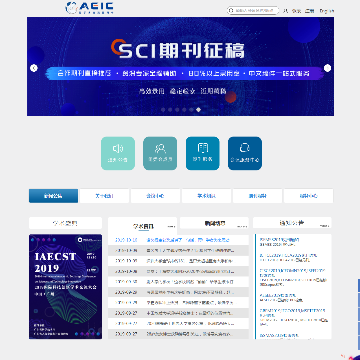Open the light green loudspeaker icon tile
Viewport: 360px width, 360px height.
click(118, 153)
